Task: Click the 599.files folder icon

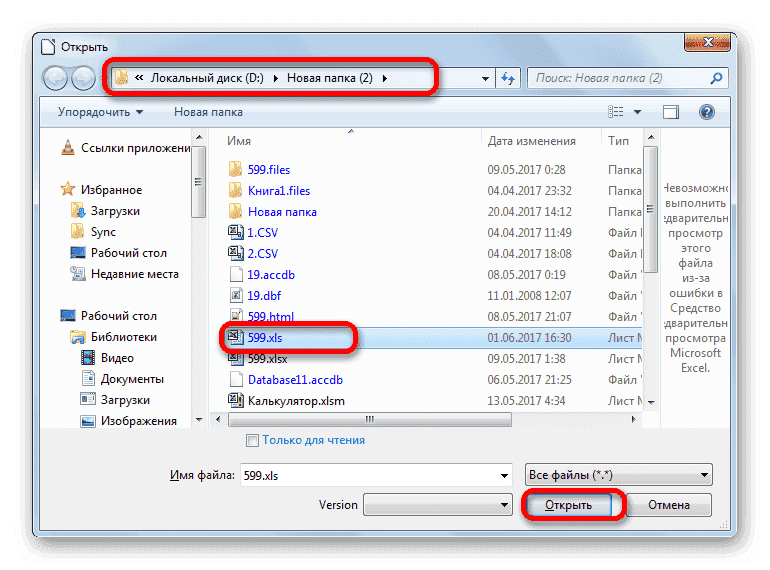Action: (x=235, y=169)
